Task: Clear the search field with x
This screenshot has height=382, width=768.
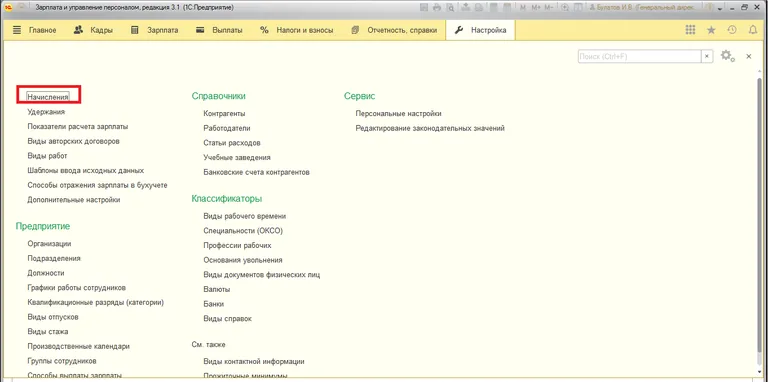Action: 707,57
